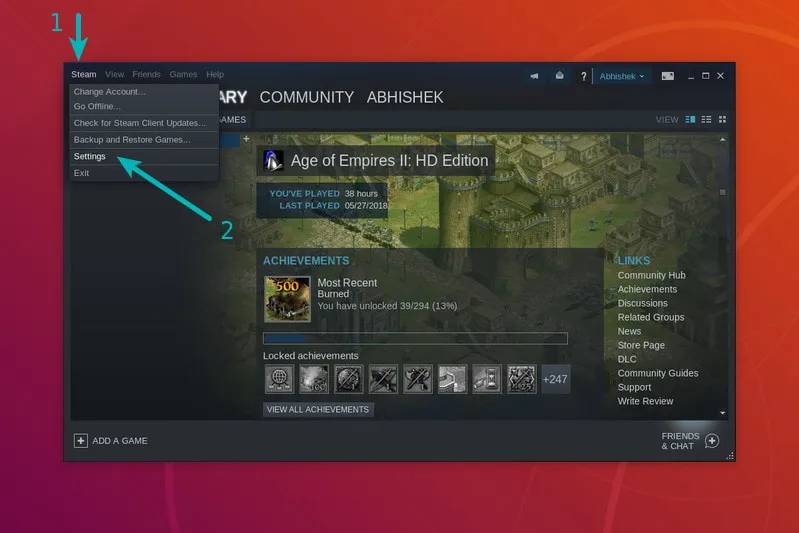Click the second locked achievement icon
Screen dimensions: 799x533
pyautogui.click(x=314, y=379)
